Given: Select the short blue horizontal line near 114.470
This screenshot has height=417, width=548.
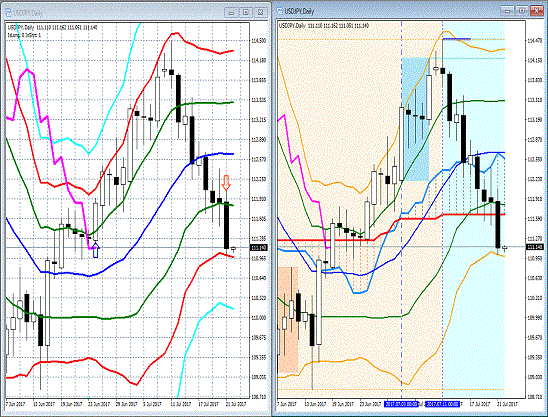Looking at the screenshot, I should pyautogui.click(x=456, y=39).
